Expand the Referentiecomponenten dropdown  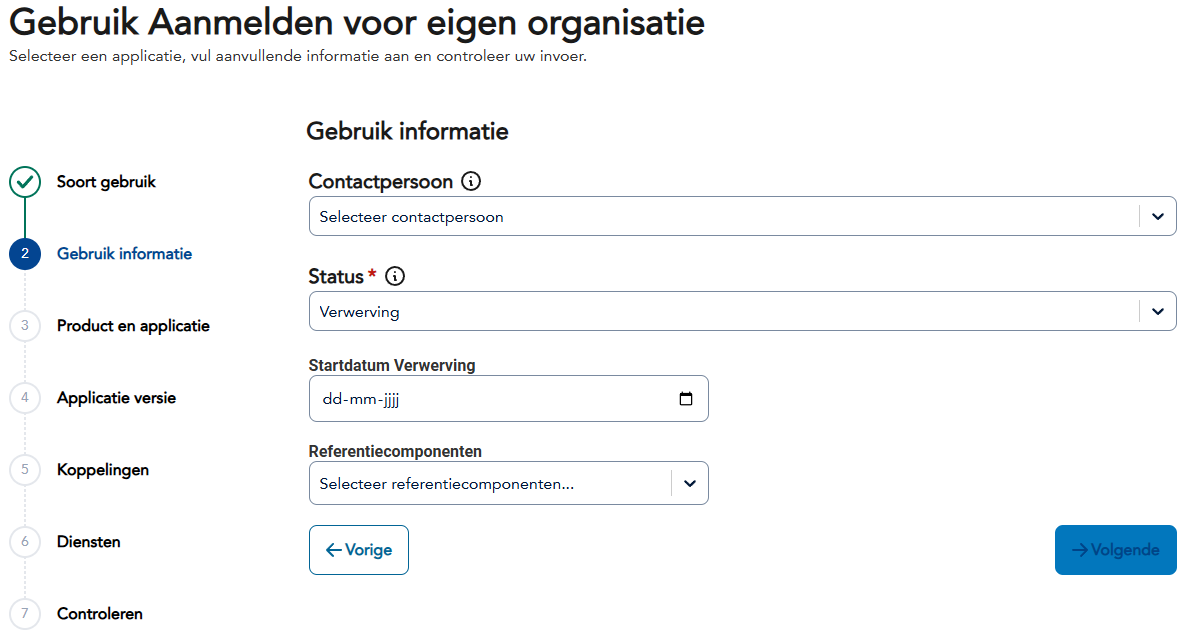689,483
